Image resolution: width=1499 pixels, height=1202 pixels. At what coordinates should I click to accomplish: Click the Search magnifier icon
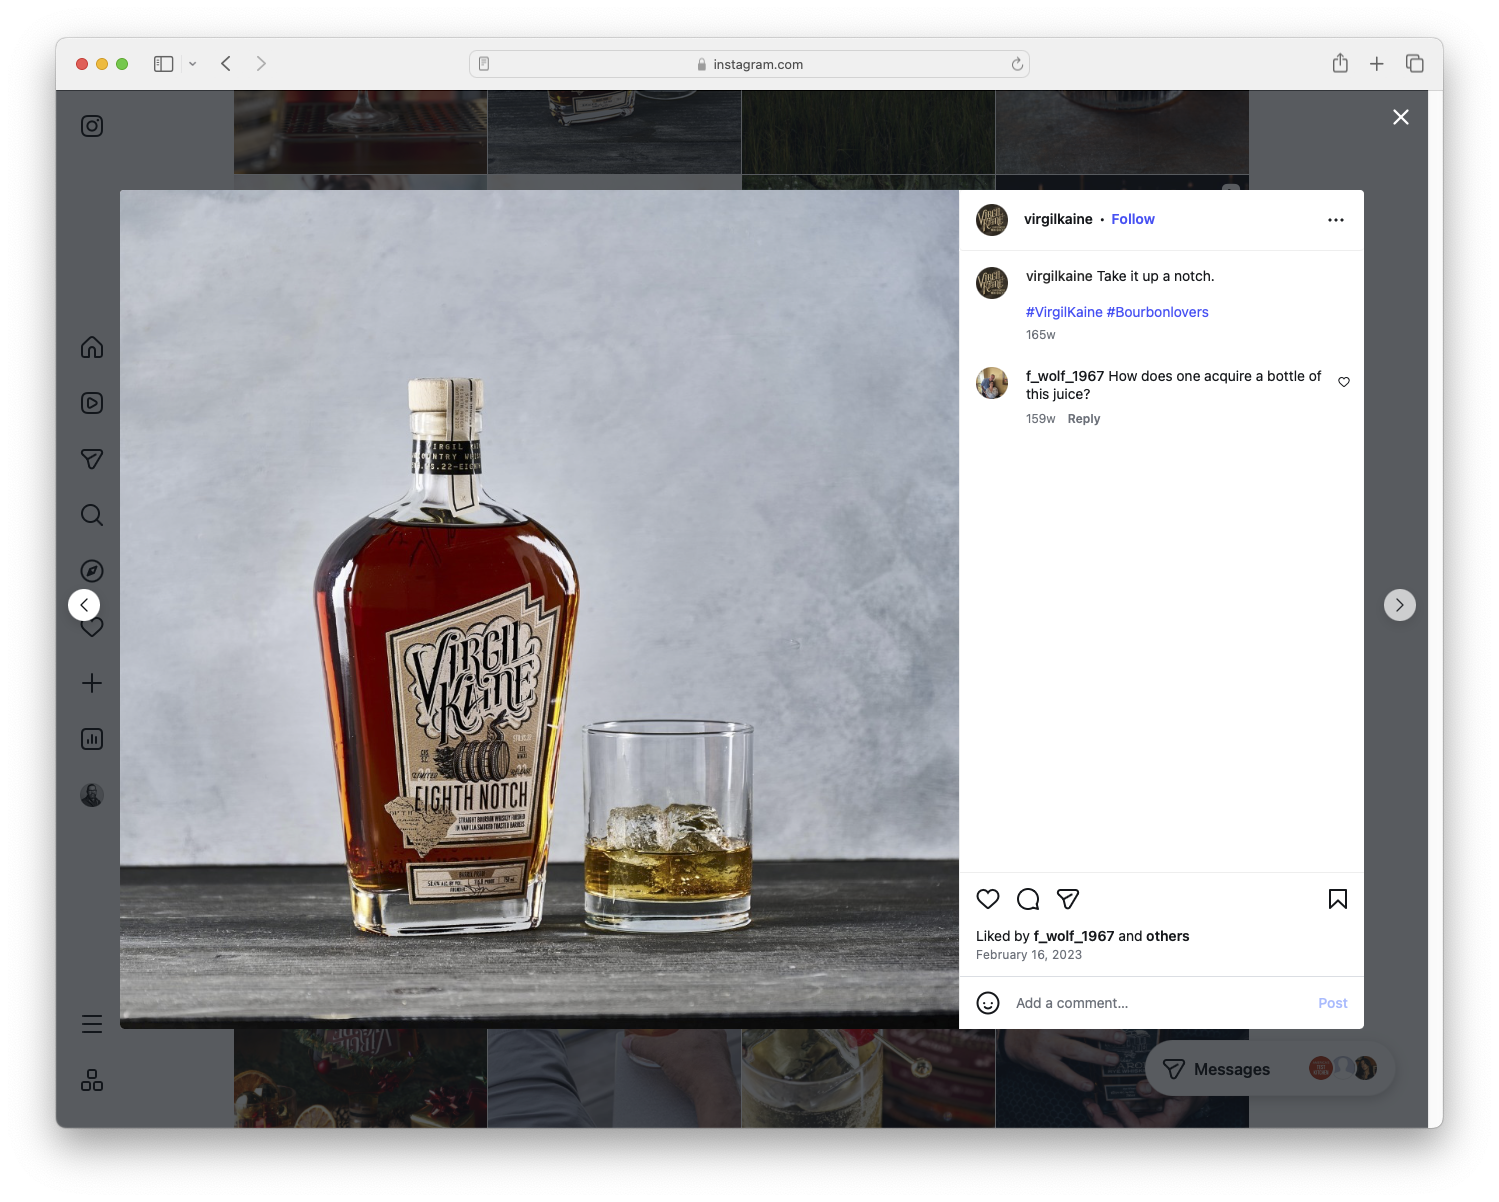tap(91, 515)
